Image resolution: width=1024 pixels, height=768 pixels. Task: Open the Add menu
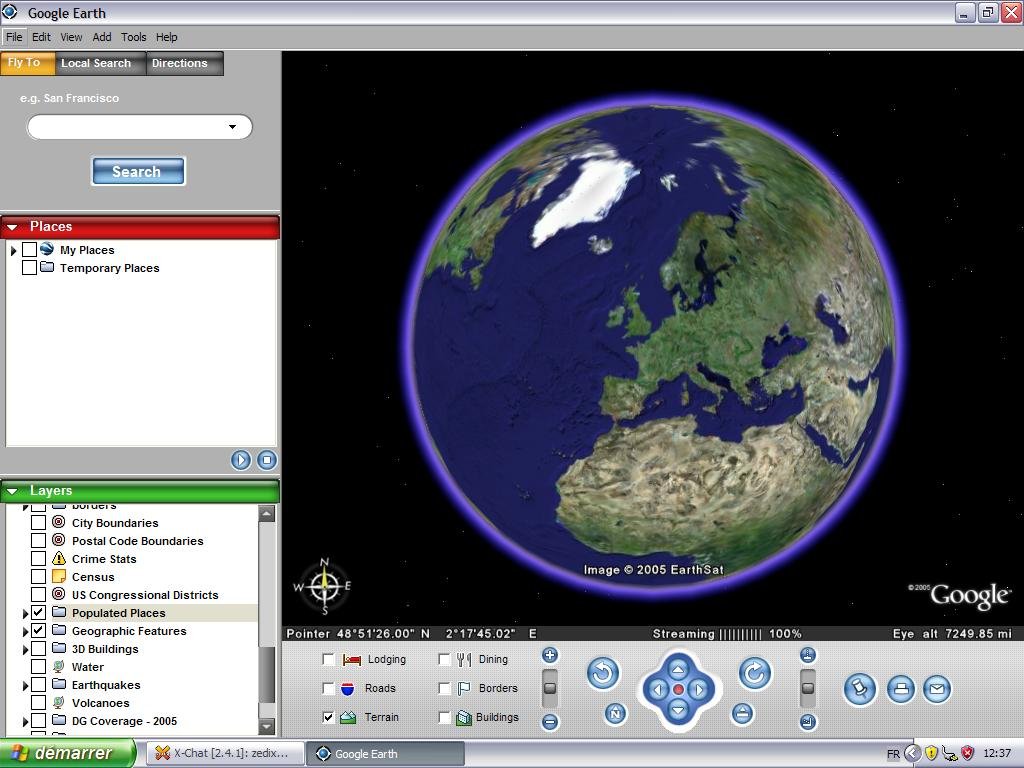101,37
